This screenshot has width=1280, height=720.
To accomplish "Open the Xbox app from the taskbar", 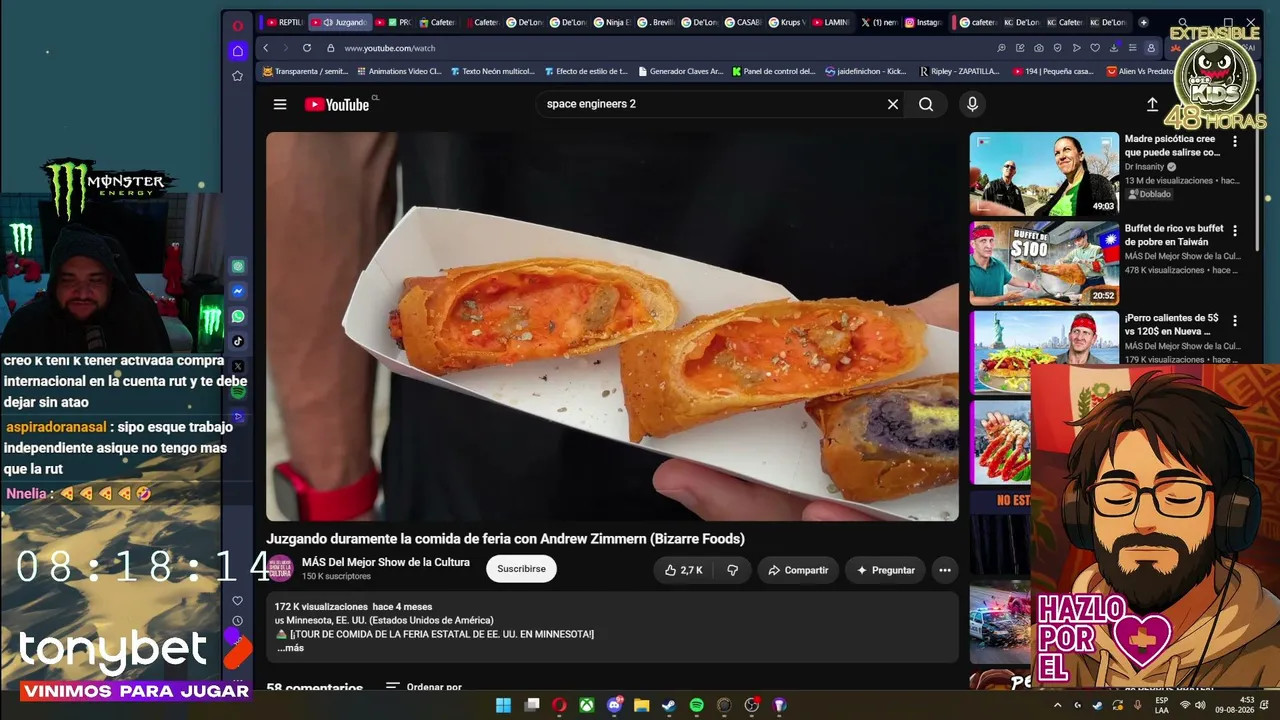I will 587,705.
